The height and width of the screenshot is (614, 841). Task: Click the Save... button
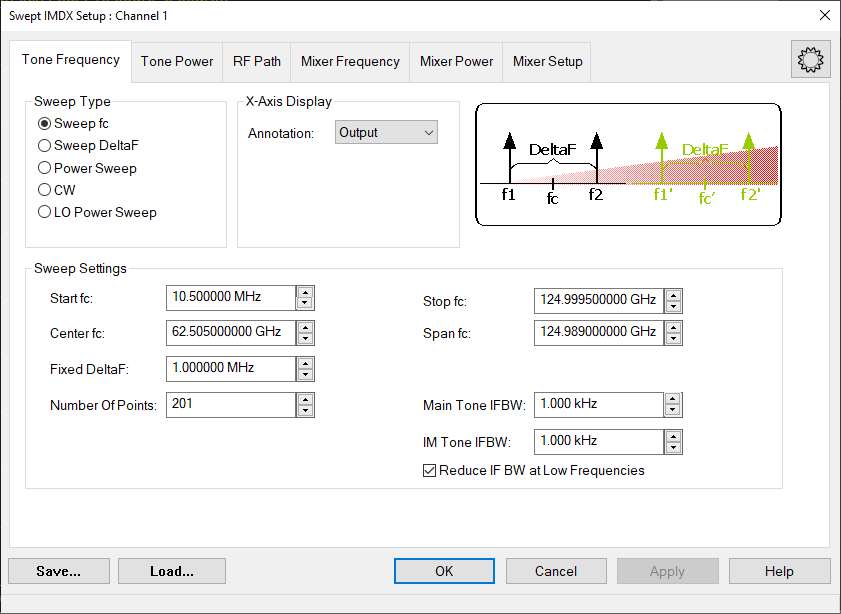point(59,571)
